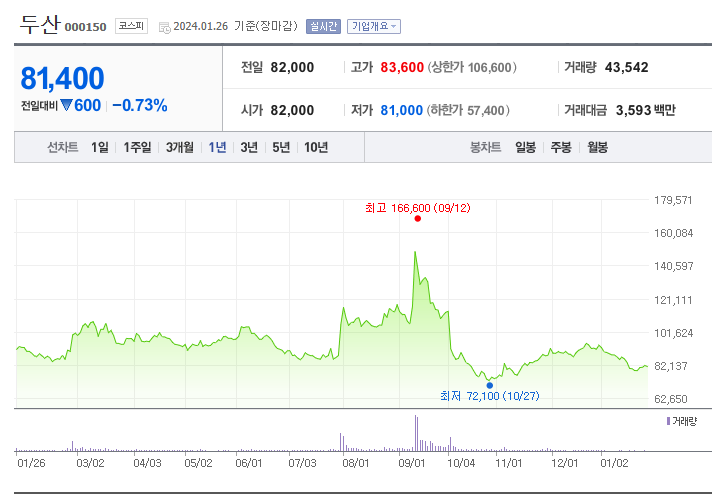Click the calendar clock icon beside the date

pyautogui.click(x=164, y=27)
